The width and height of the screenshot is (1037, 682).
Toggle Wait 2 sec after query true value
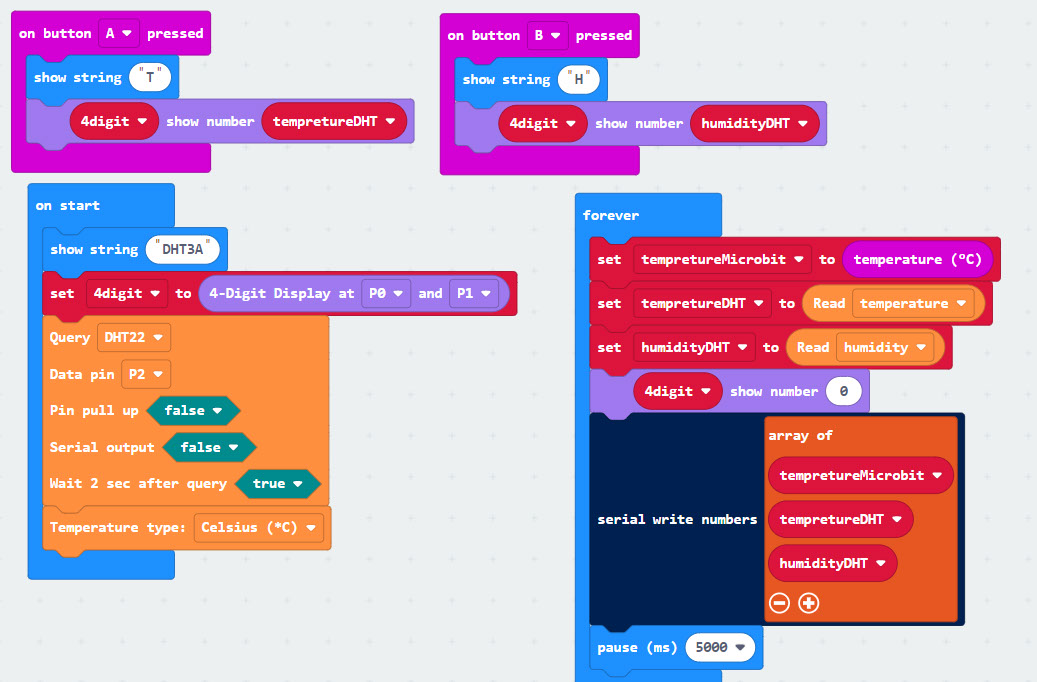[277, 484]
